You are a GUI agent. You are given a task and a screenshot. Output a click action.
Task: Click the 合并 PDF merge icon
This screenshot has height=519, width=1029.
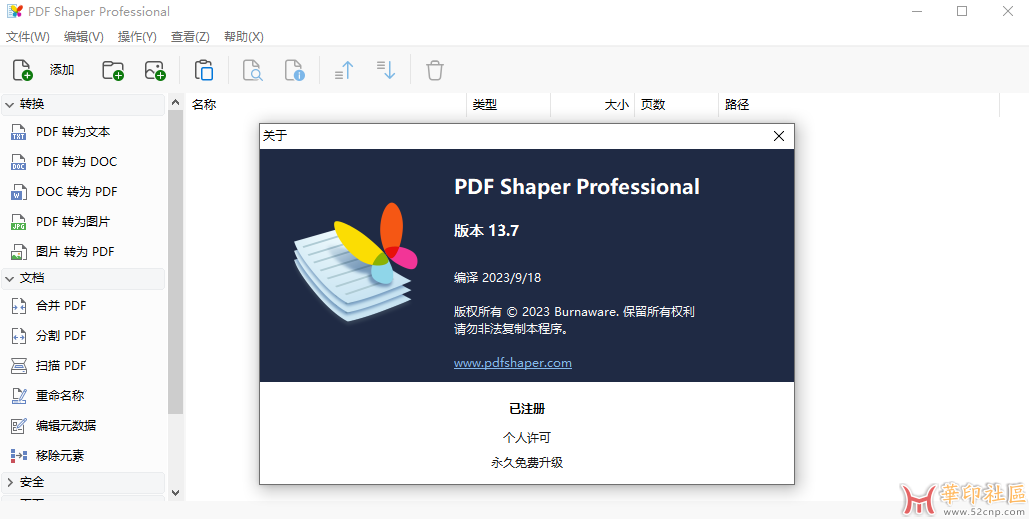tap(18, 306)
